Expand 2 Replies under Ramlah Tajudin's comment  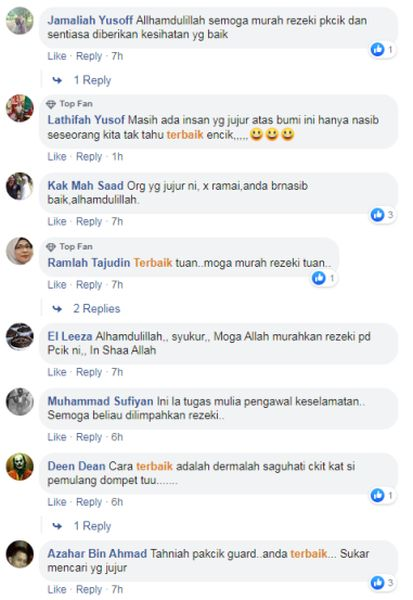point(96,309)
